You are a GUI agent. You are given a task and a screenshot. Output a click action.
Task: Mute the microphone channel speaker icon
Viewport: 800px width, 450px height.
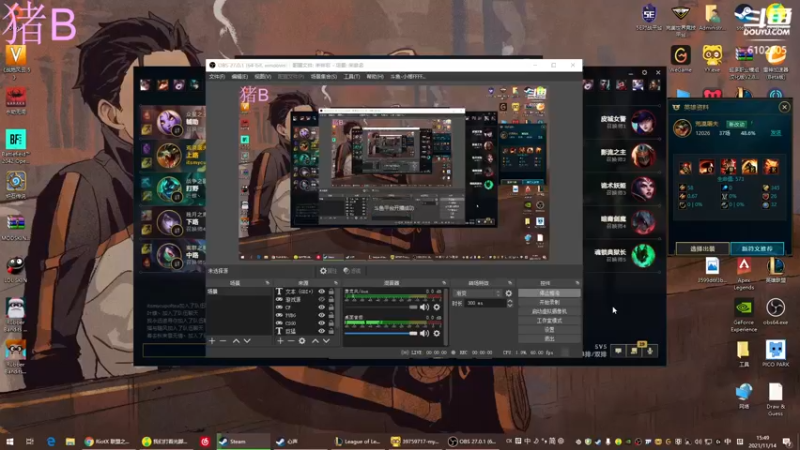coord(424,307)
